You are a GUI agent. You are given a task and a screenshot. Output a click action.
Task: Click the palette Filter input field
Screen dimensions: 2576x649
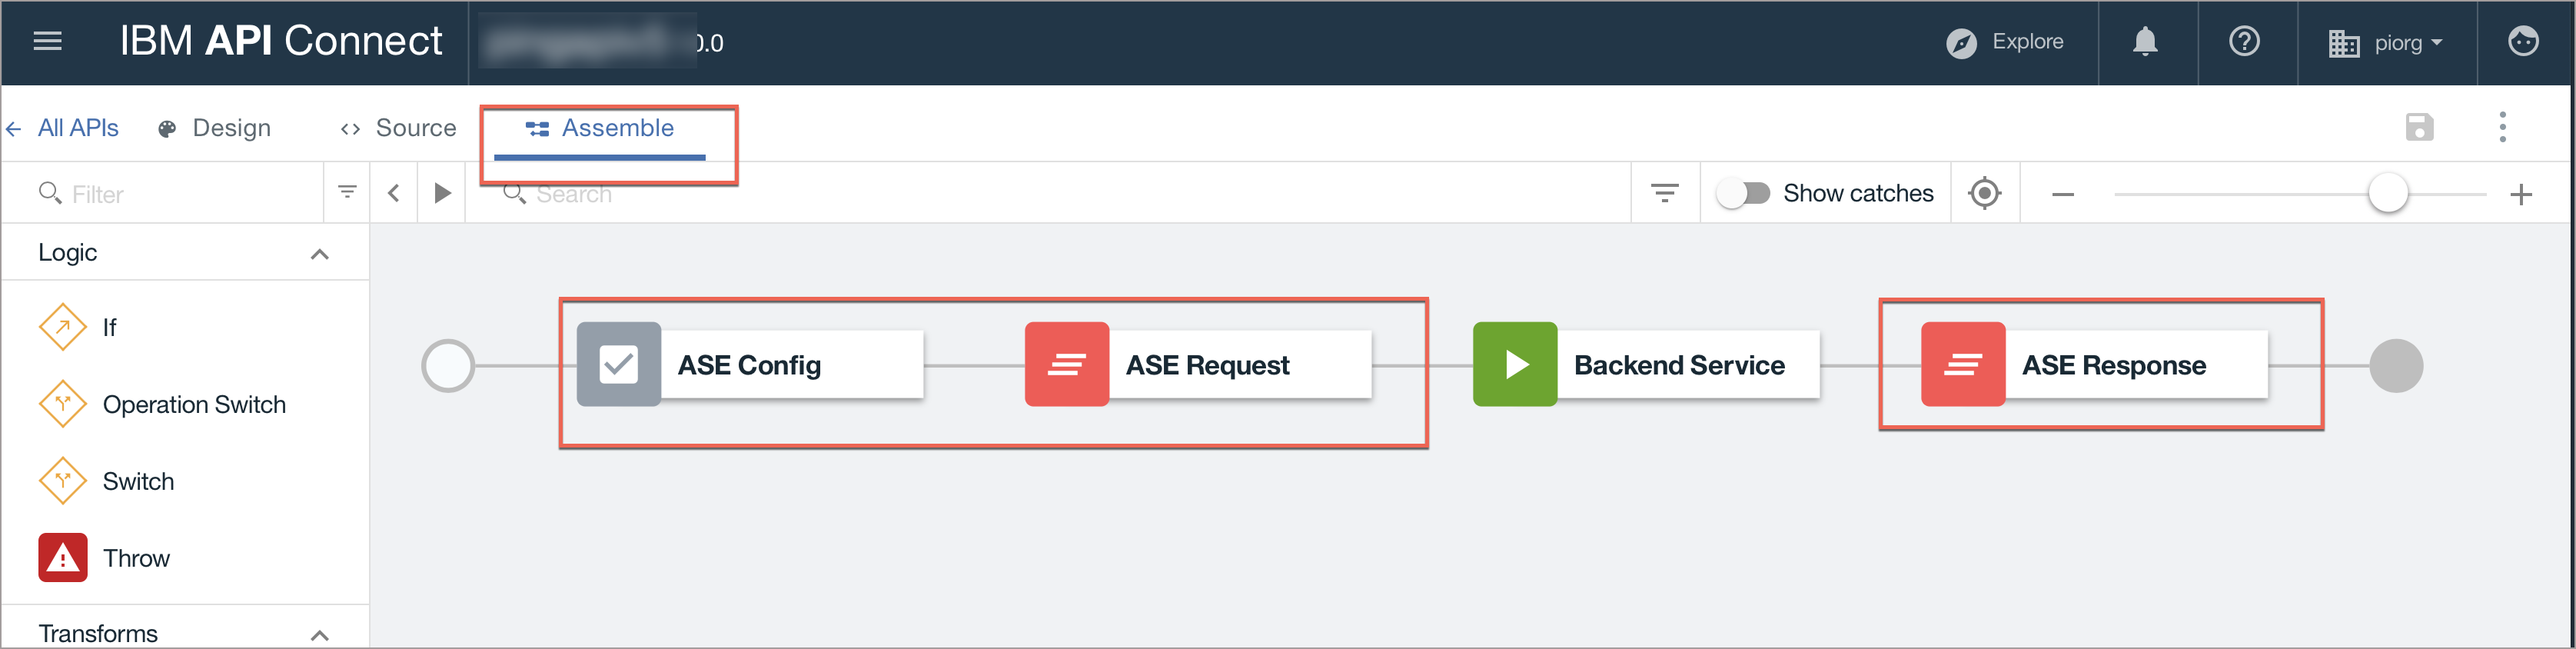point(180,194)
